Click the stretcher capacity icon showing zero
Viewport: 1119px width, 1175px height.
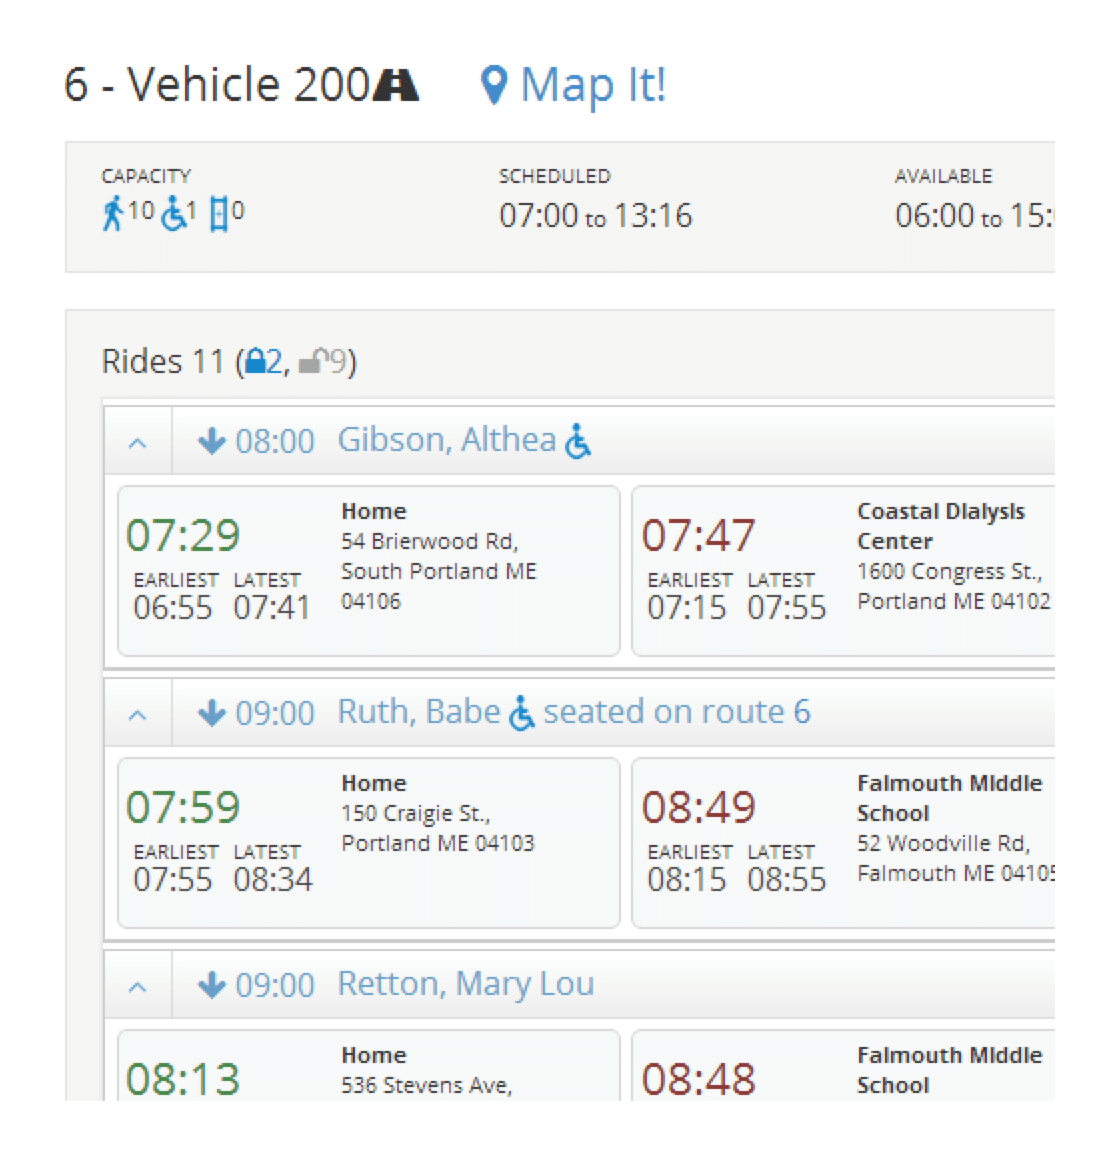click(218, 211)
